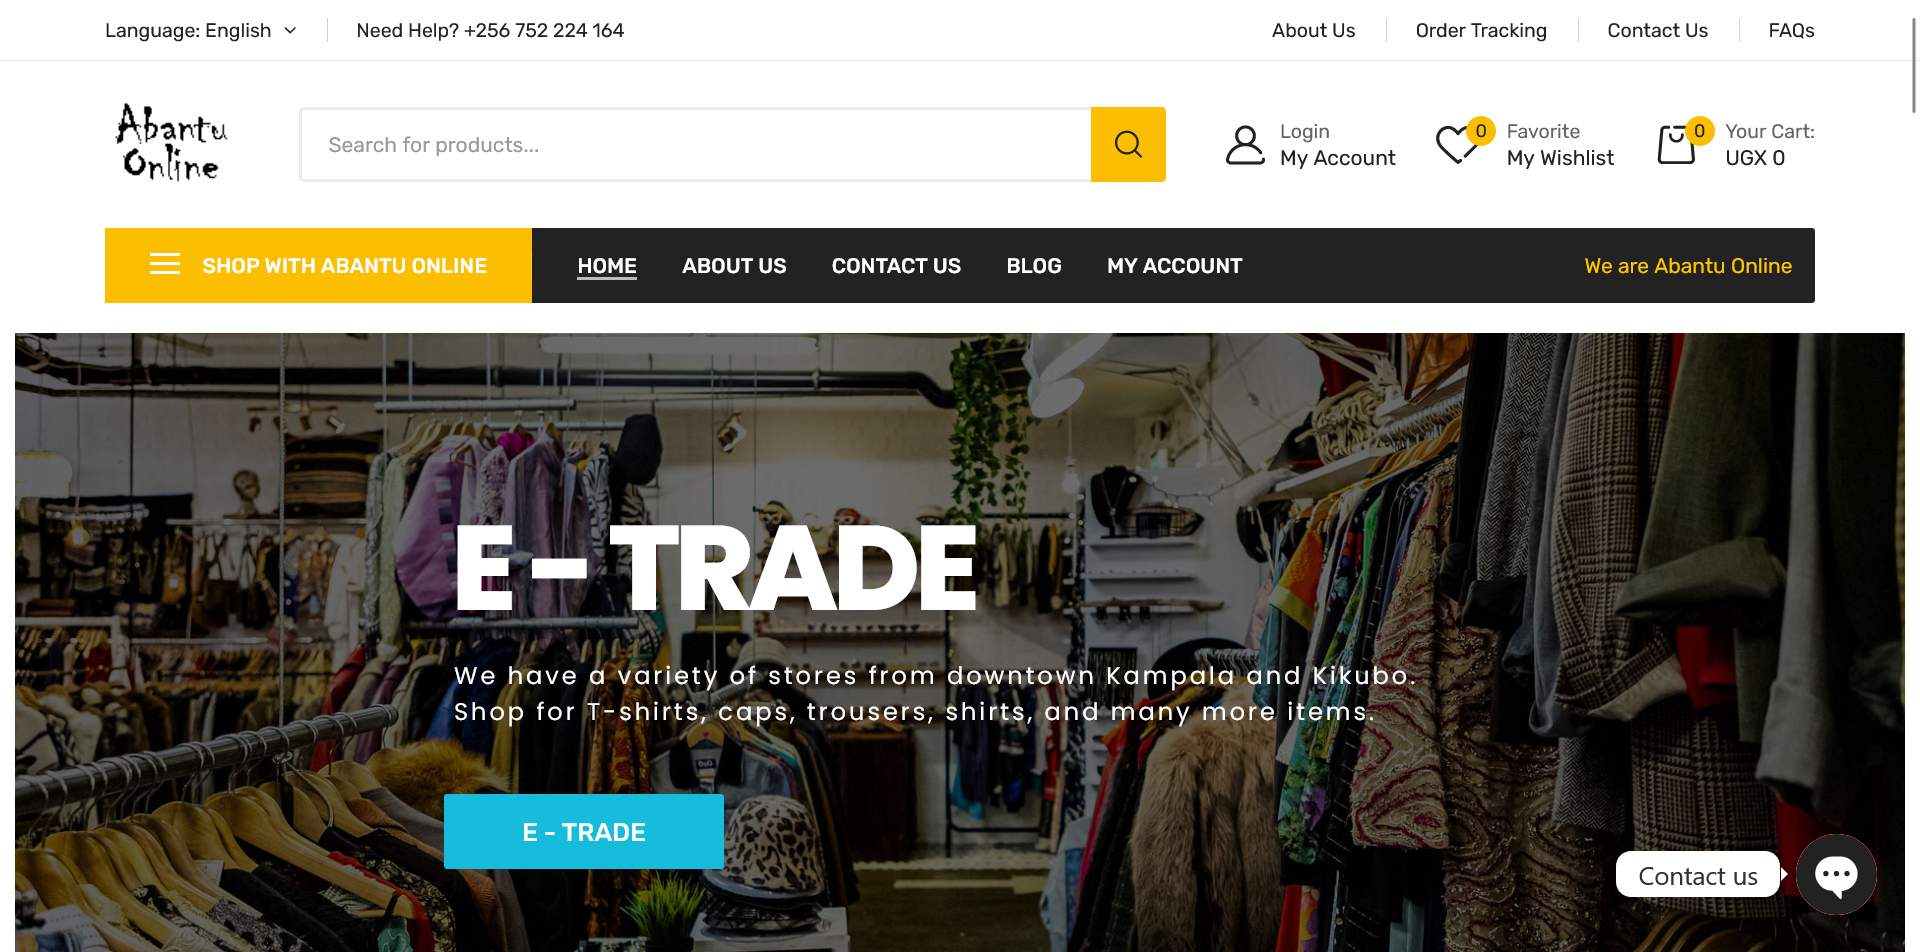Click the Abantu Online logo
The image size is (1920, 952).
171,143
